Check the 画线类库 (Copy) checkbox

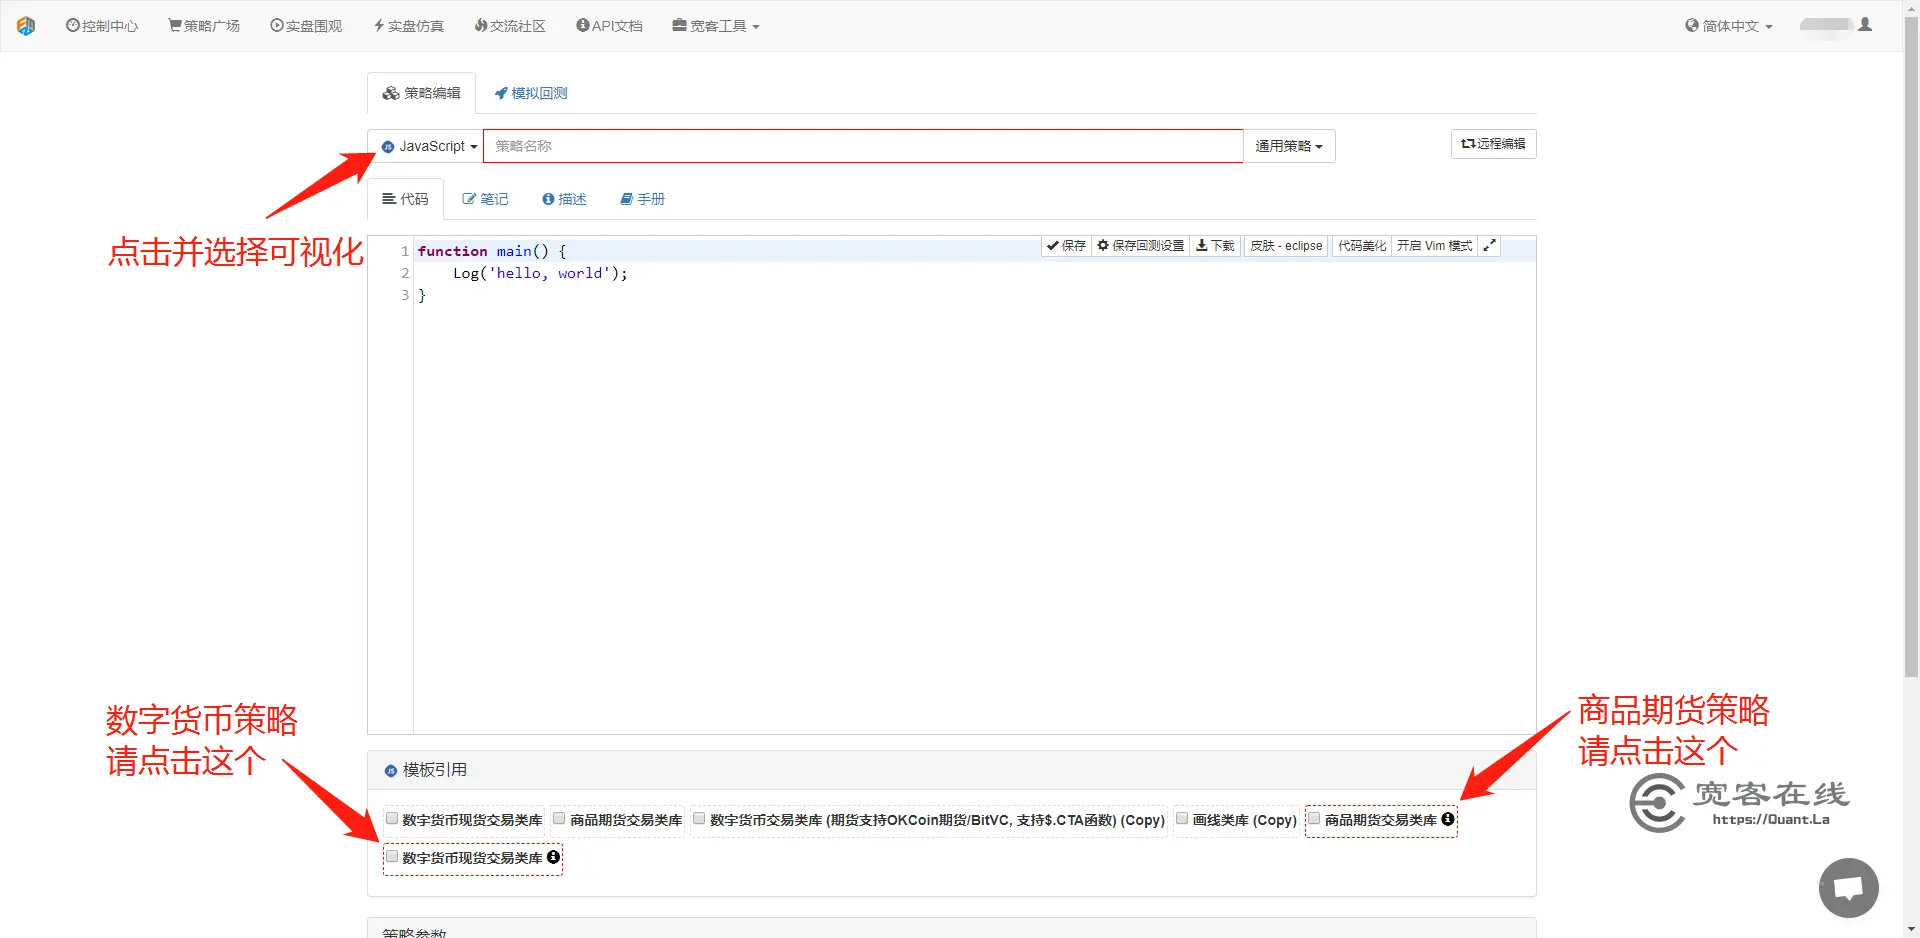coord(1182,819)
